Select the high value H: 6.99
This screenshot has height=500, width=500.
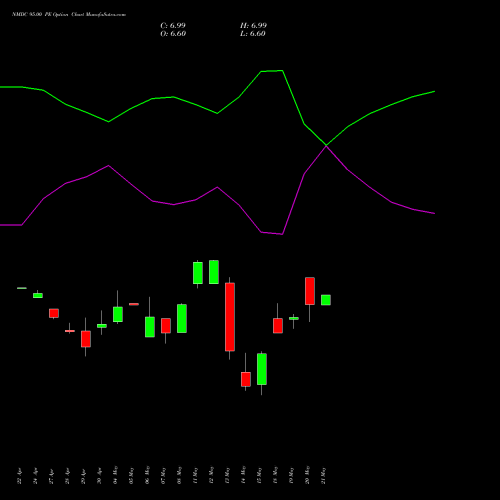253,26
